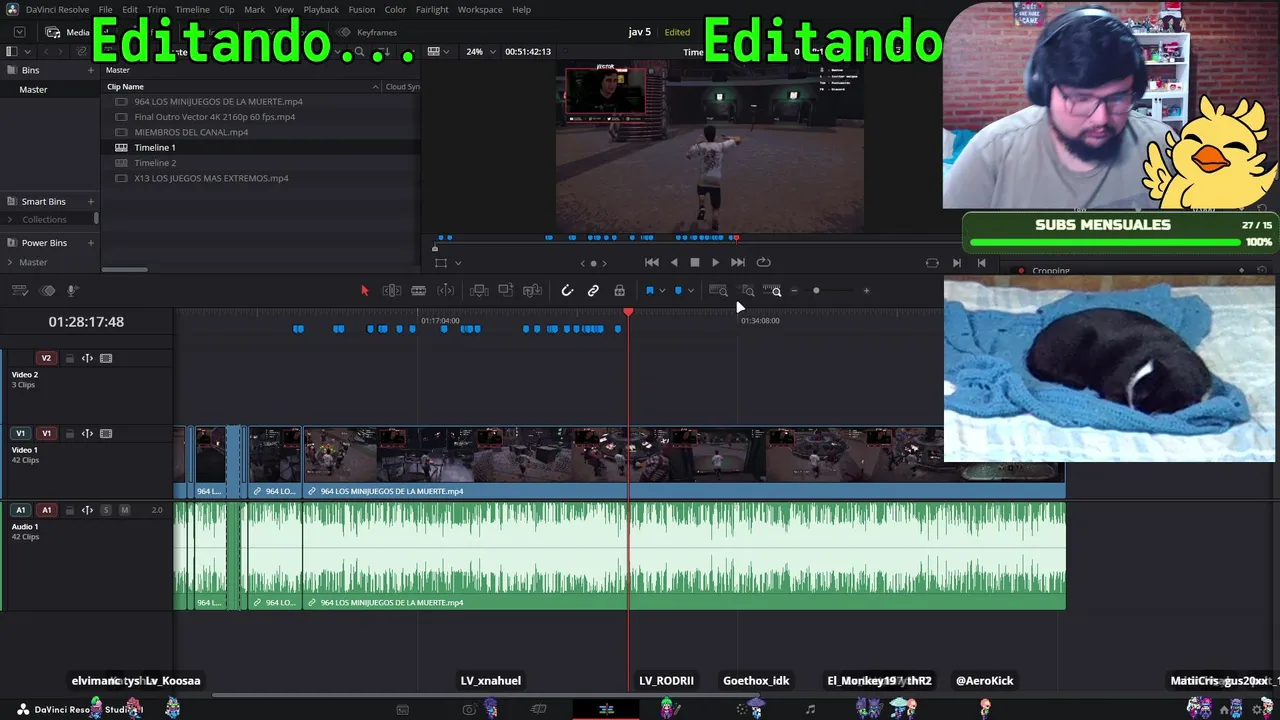Click the microphone voiceover icon
The image size is (1280, 720).
pos(72,291)
